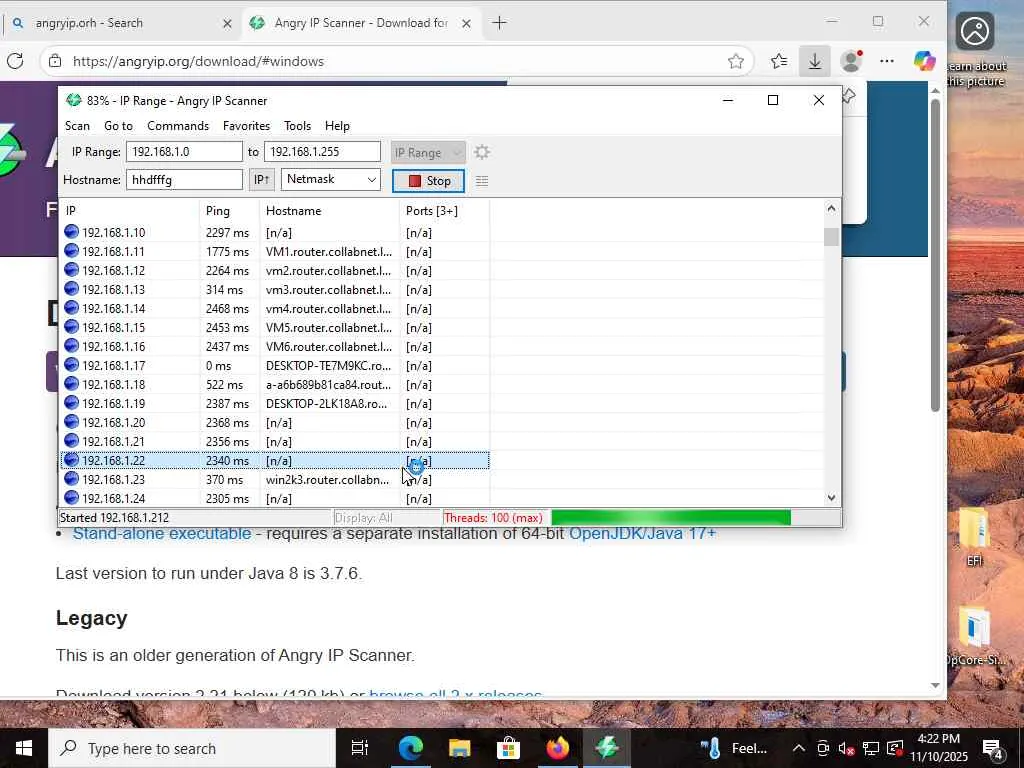Screen dimensions: 1024x768
Task: Open Microsoft Store from the taskbar
Action: pos(508,748)
